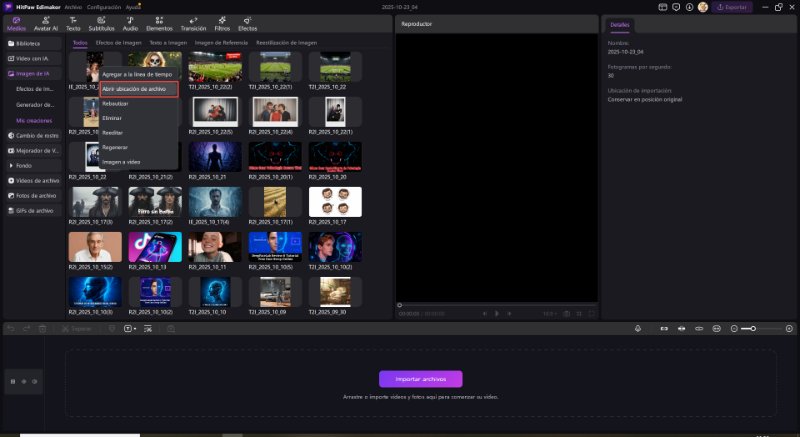
Task: Click the Exportar button
Action: [732, 7]
